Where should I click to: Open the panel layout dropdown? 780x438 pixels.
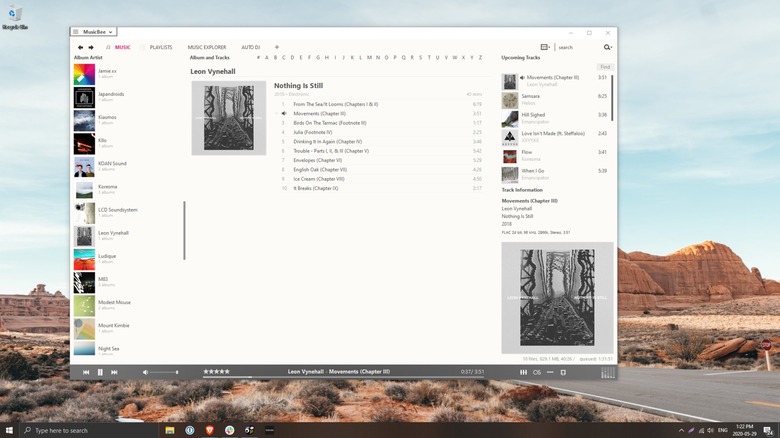545,47
